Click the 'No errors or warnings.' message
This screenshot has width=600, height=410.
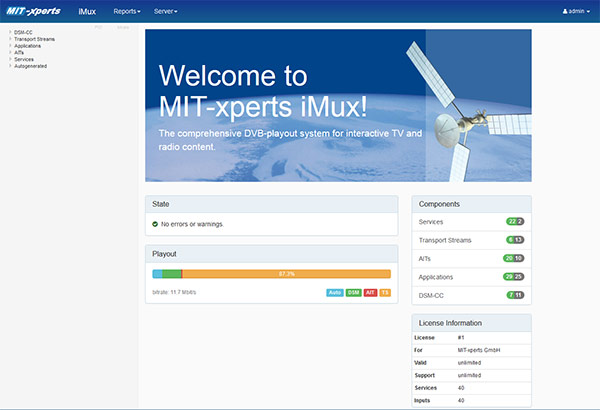pyautogui.click(x=192, y=224)
